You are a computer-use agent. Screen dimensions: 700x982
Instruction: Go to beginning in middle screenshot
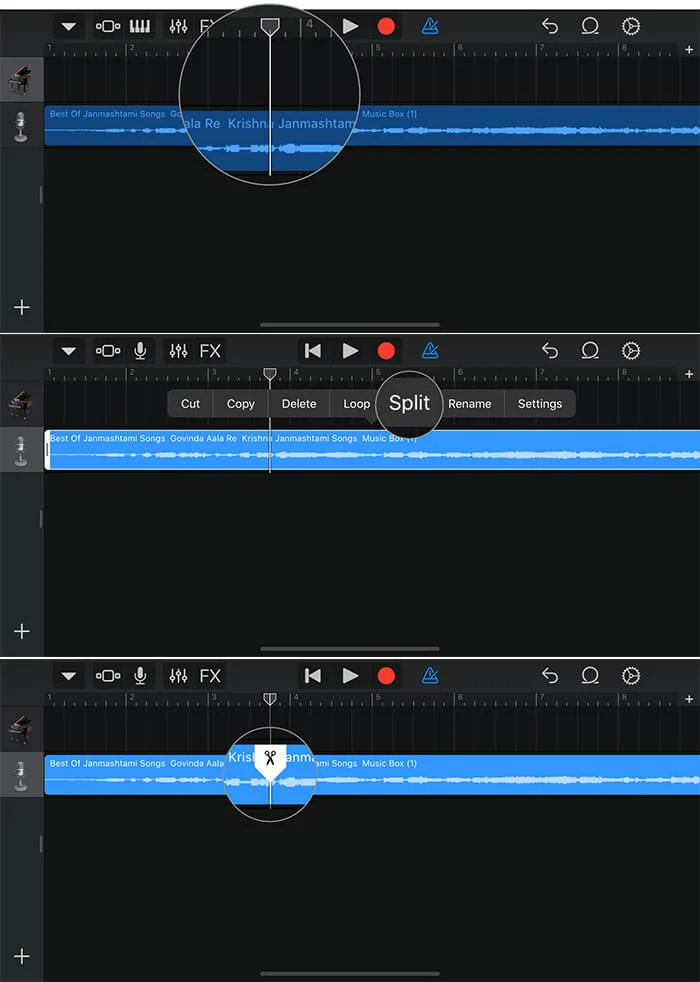(312, 351)
